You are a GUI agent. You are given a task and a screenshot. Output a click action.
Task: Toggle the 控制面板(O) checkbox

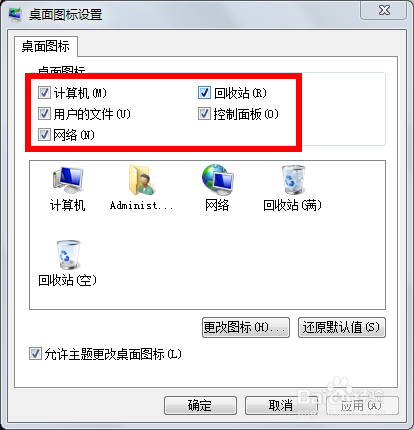tap(204, 114)
